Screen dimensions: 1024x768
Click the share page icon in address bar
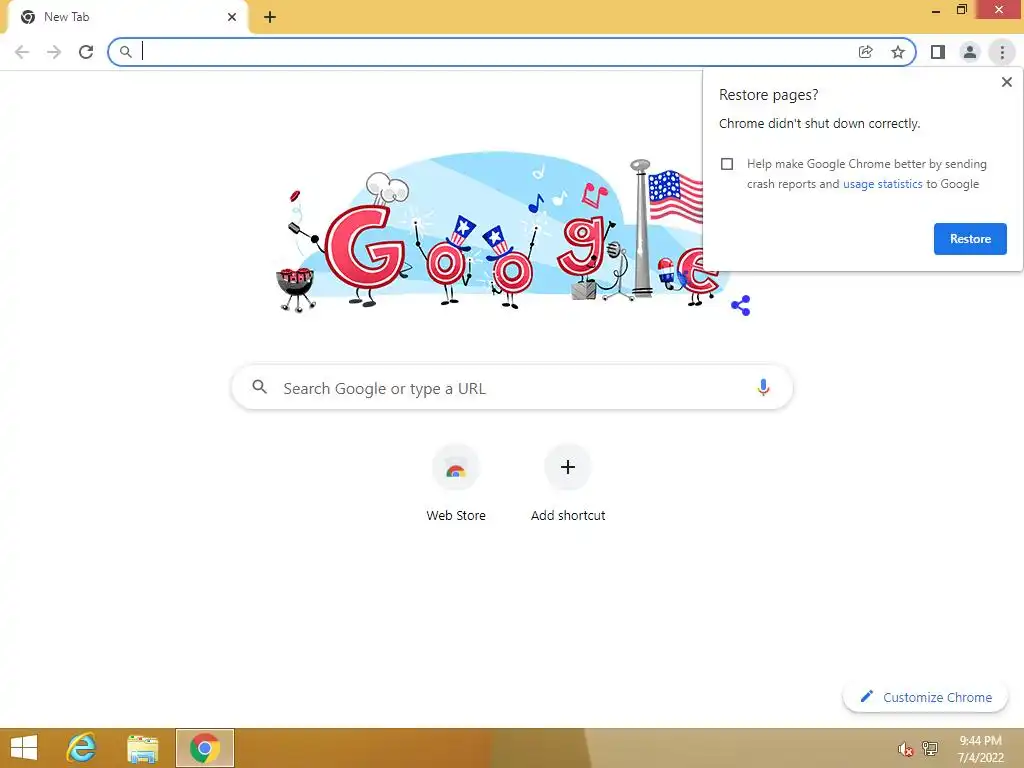865,52
